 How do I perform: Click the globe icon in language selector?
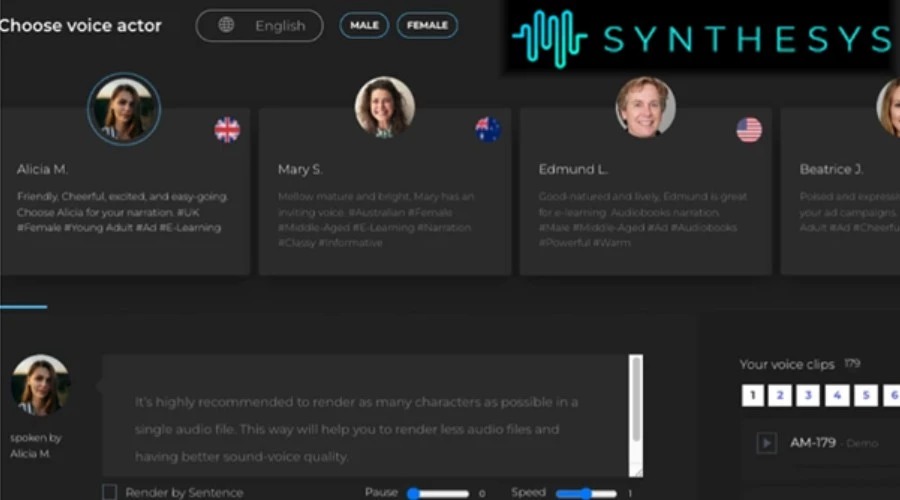coord(226,26)
